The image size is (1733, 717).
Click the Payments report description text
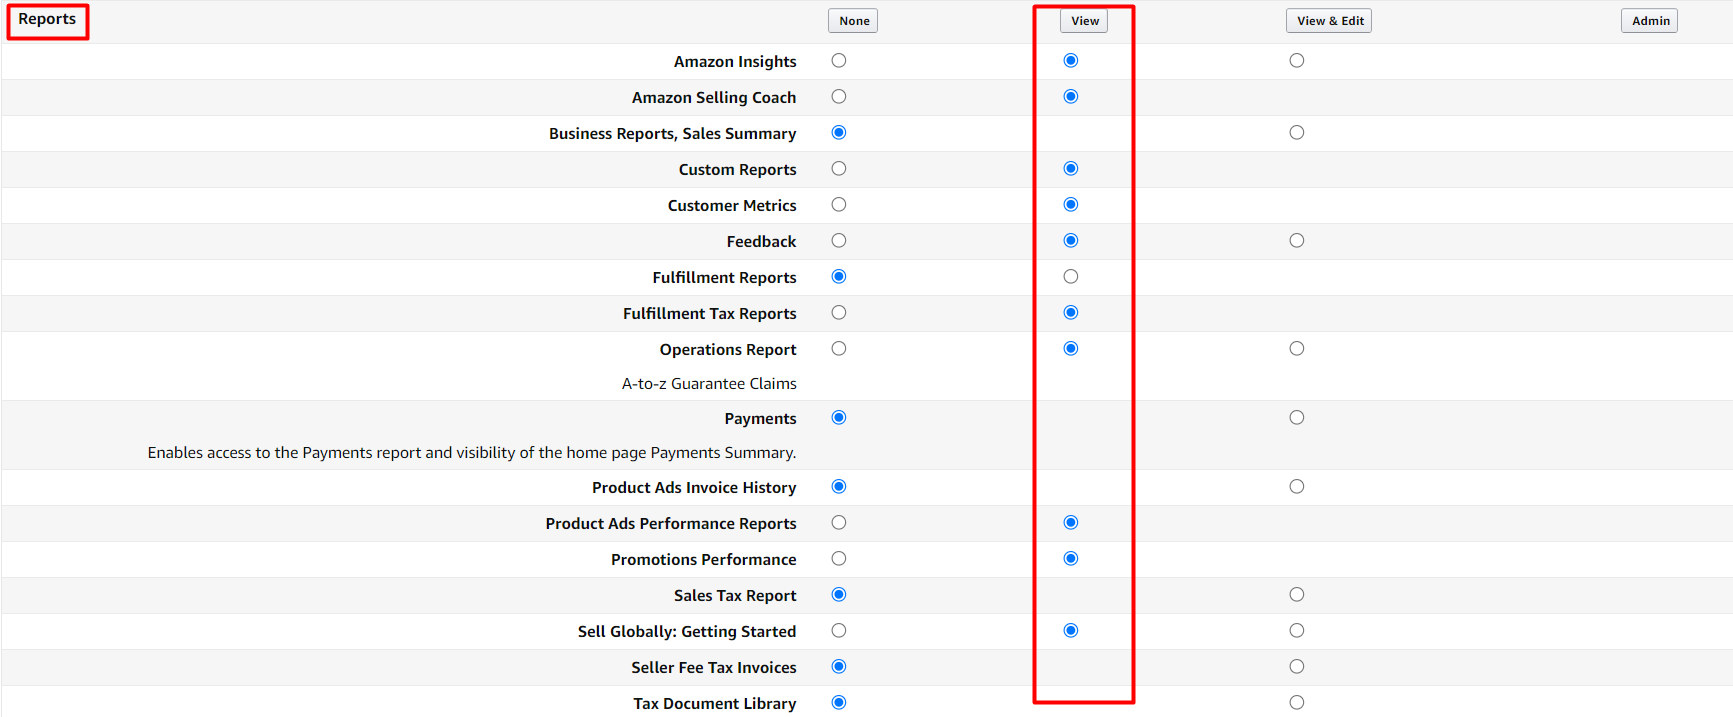[472, 453]
